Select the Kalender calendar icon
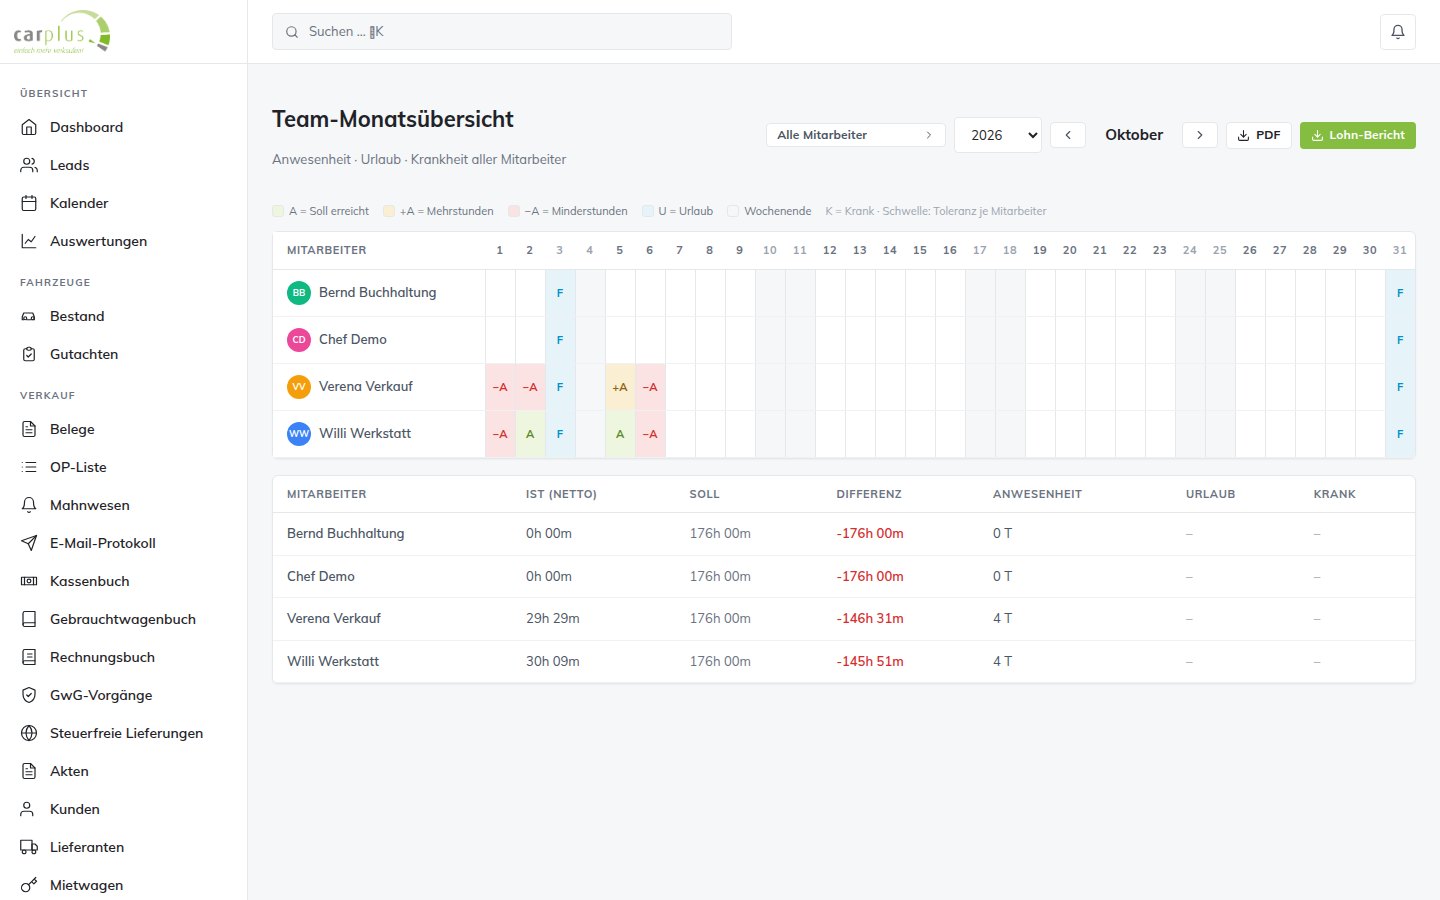The height and width of the screenshot is (900, 1440). tap(29, 203)
